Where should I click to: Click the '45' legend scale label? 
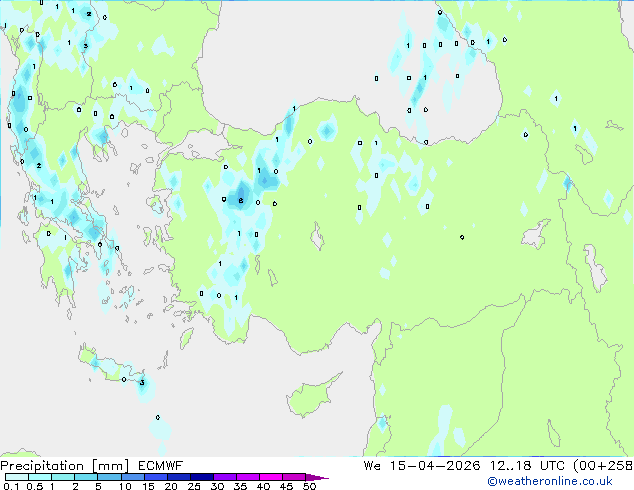coord(286,486)
